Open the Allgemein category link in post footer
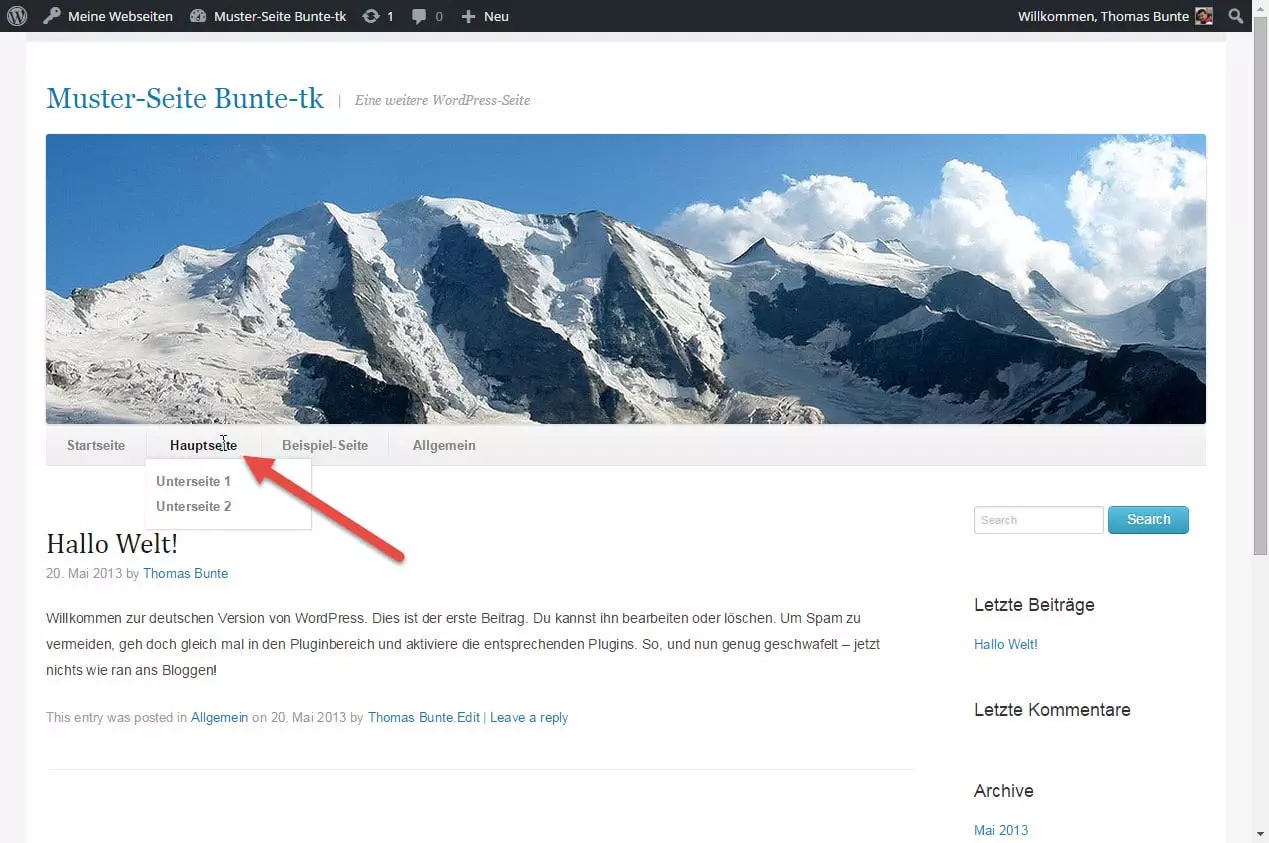Image resolution: width=1269 pixels, height=843 pixels. point(219,717)
